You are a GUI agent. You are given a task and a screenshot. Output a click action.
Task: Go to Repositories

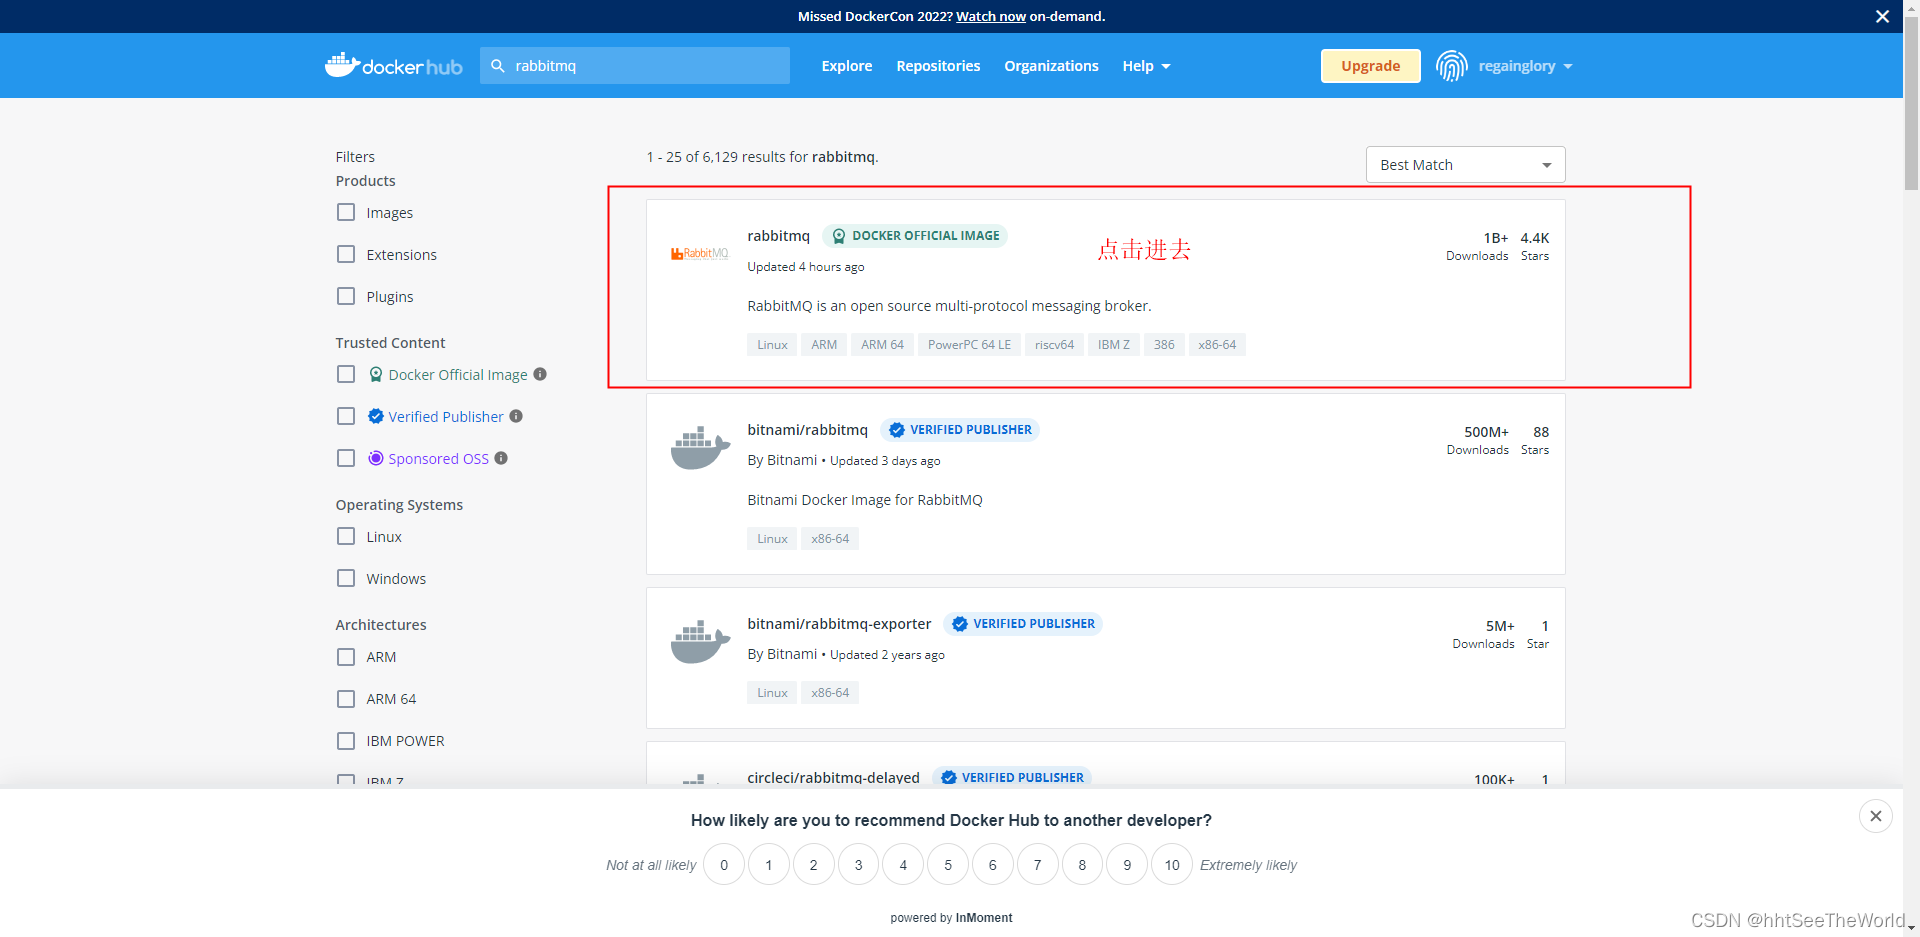(938, 66)
